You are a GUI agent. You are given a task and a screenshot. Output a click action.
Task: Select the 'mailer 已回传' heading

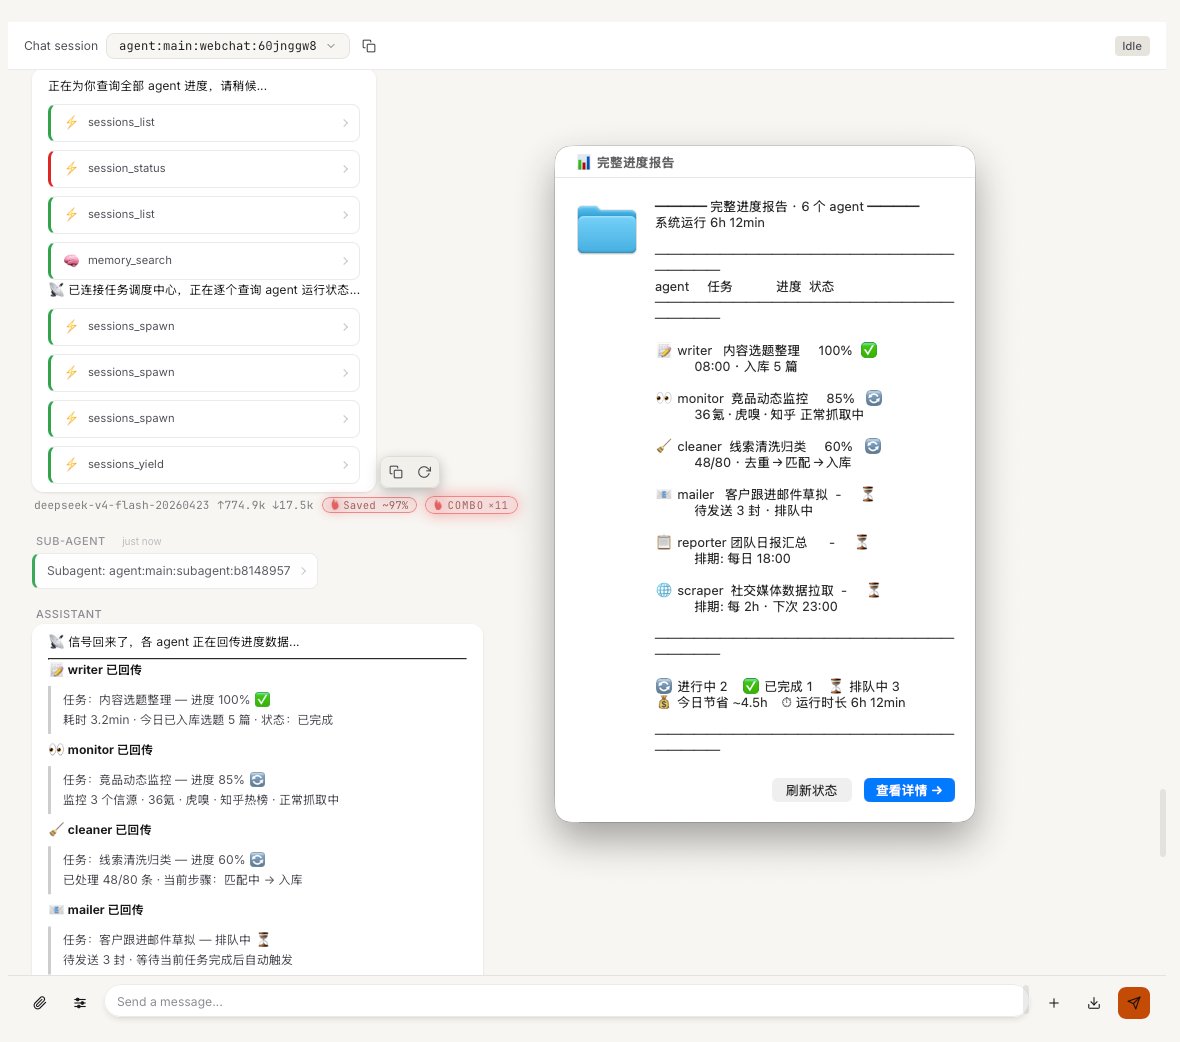(105, 910)
